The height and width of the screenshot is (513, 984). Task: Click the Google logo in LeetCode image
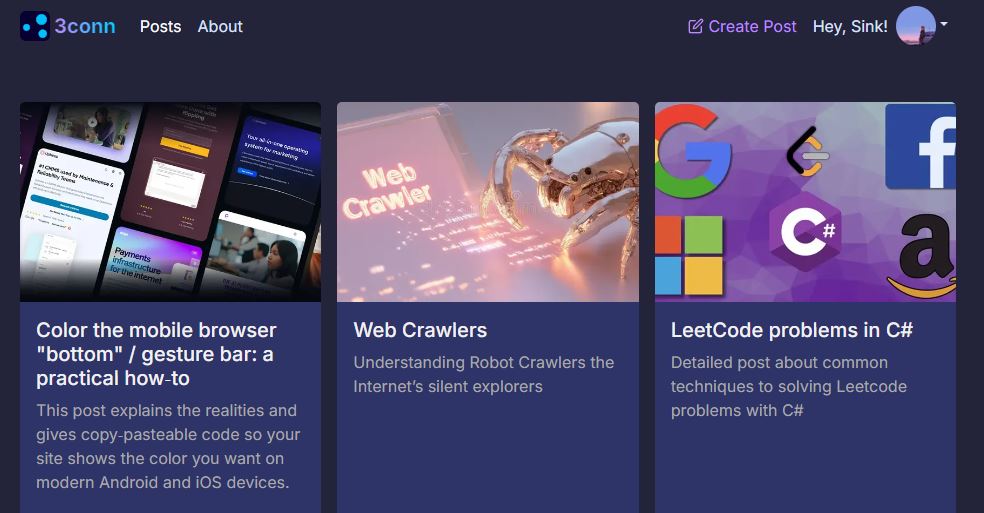pos(692,151)
